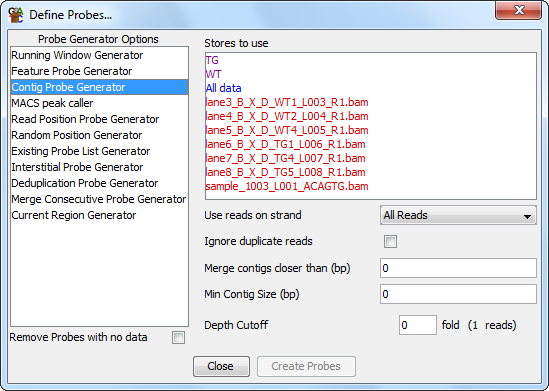Screen dimensions: 549x391
Task: Select lane3_B_X_D_WT1_L003_R1.bam store
Action: 370,102
